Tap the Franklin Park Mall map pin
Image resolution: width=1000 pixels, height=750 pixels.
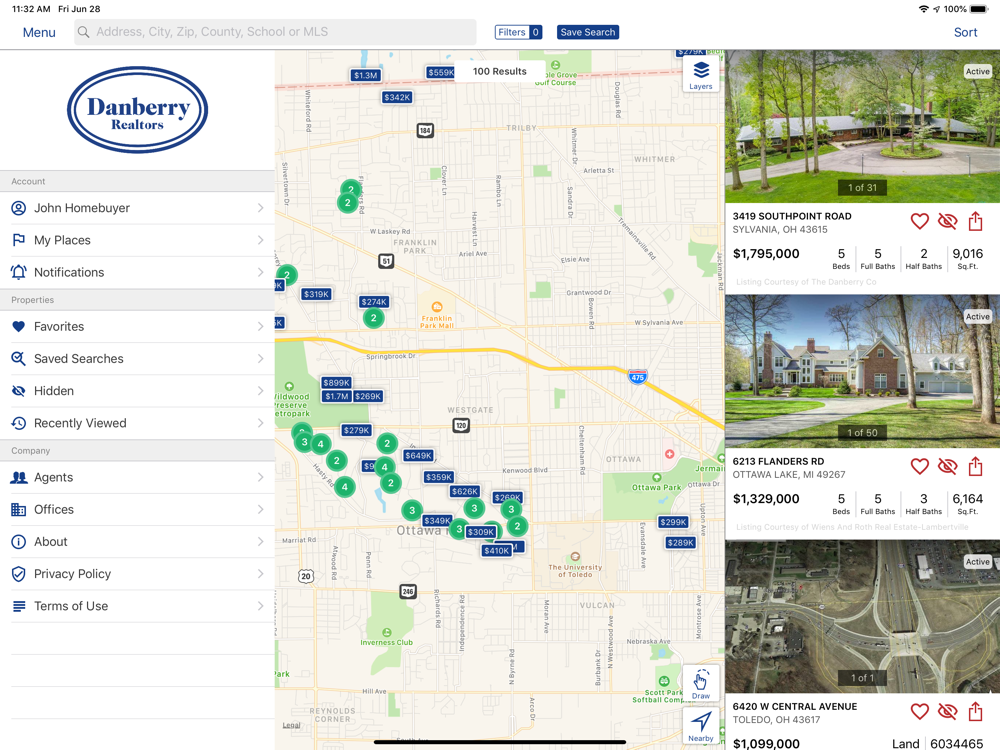(x=436, y=307)
